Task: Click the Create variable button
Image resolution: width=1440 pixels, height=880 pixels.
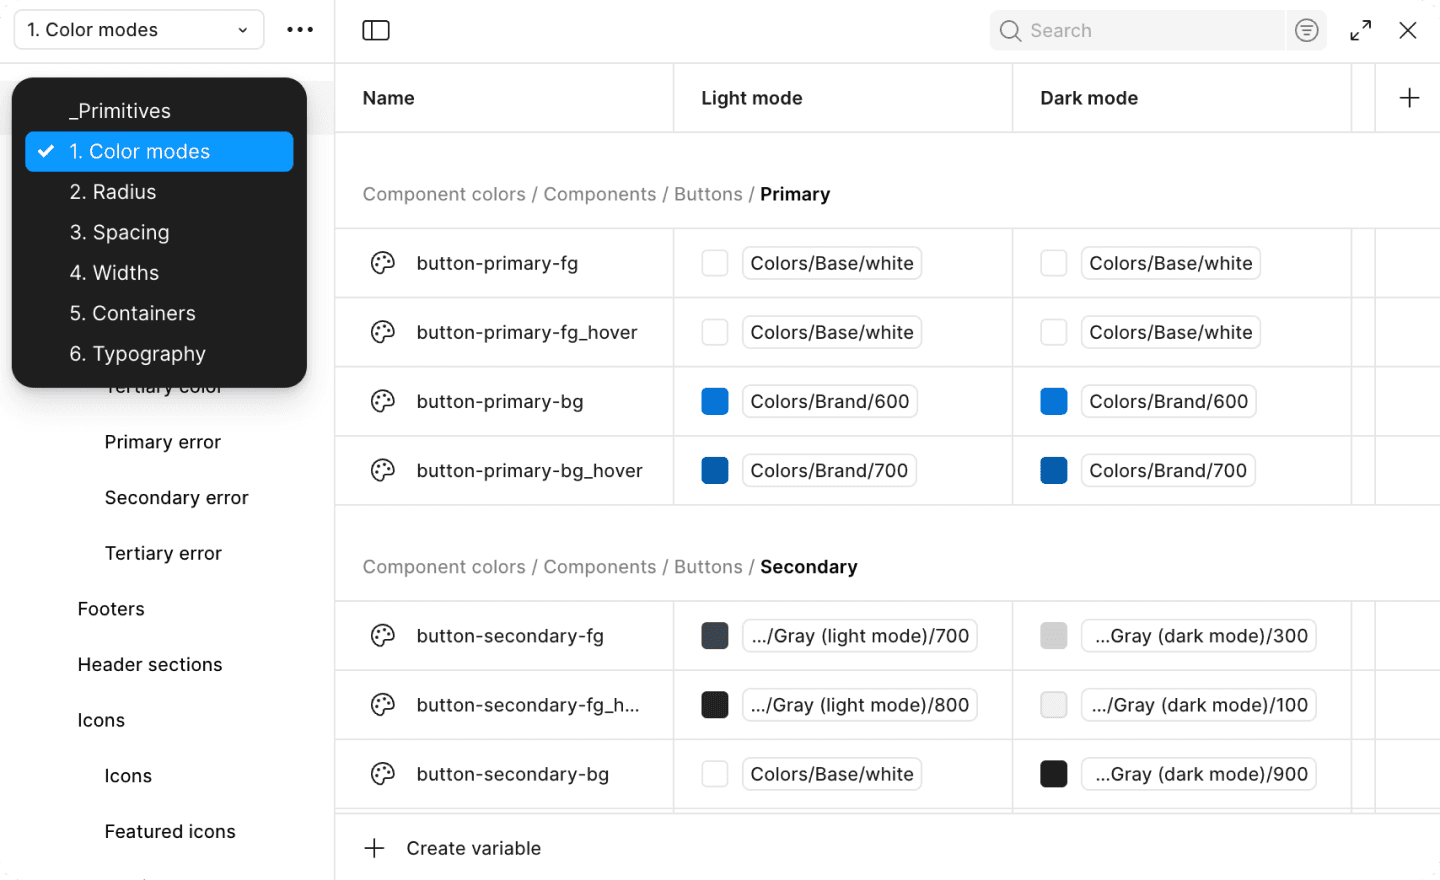Action: point(473,848)
